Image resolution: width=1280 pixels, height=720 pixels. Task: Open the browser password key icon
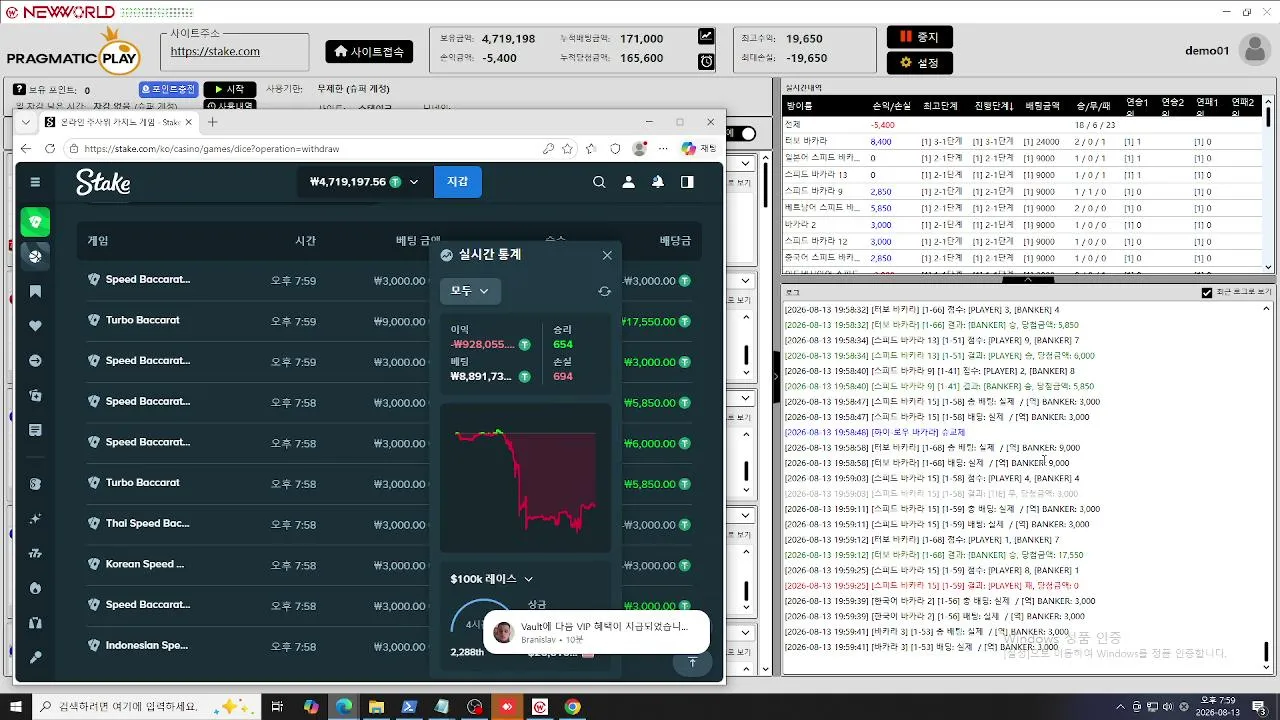pyautogui.click(x=548, y=149)
